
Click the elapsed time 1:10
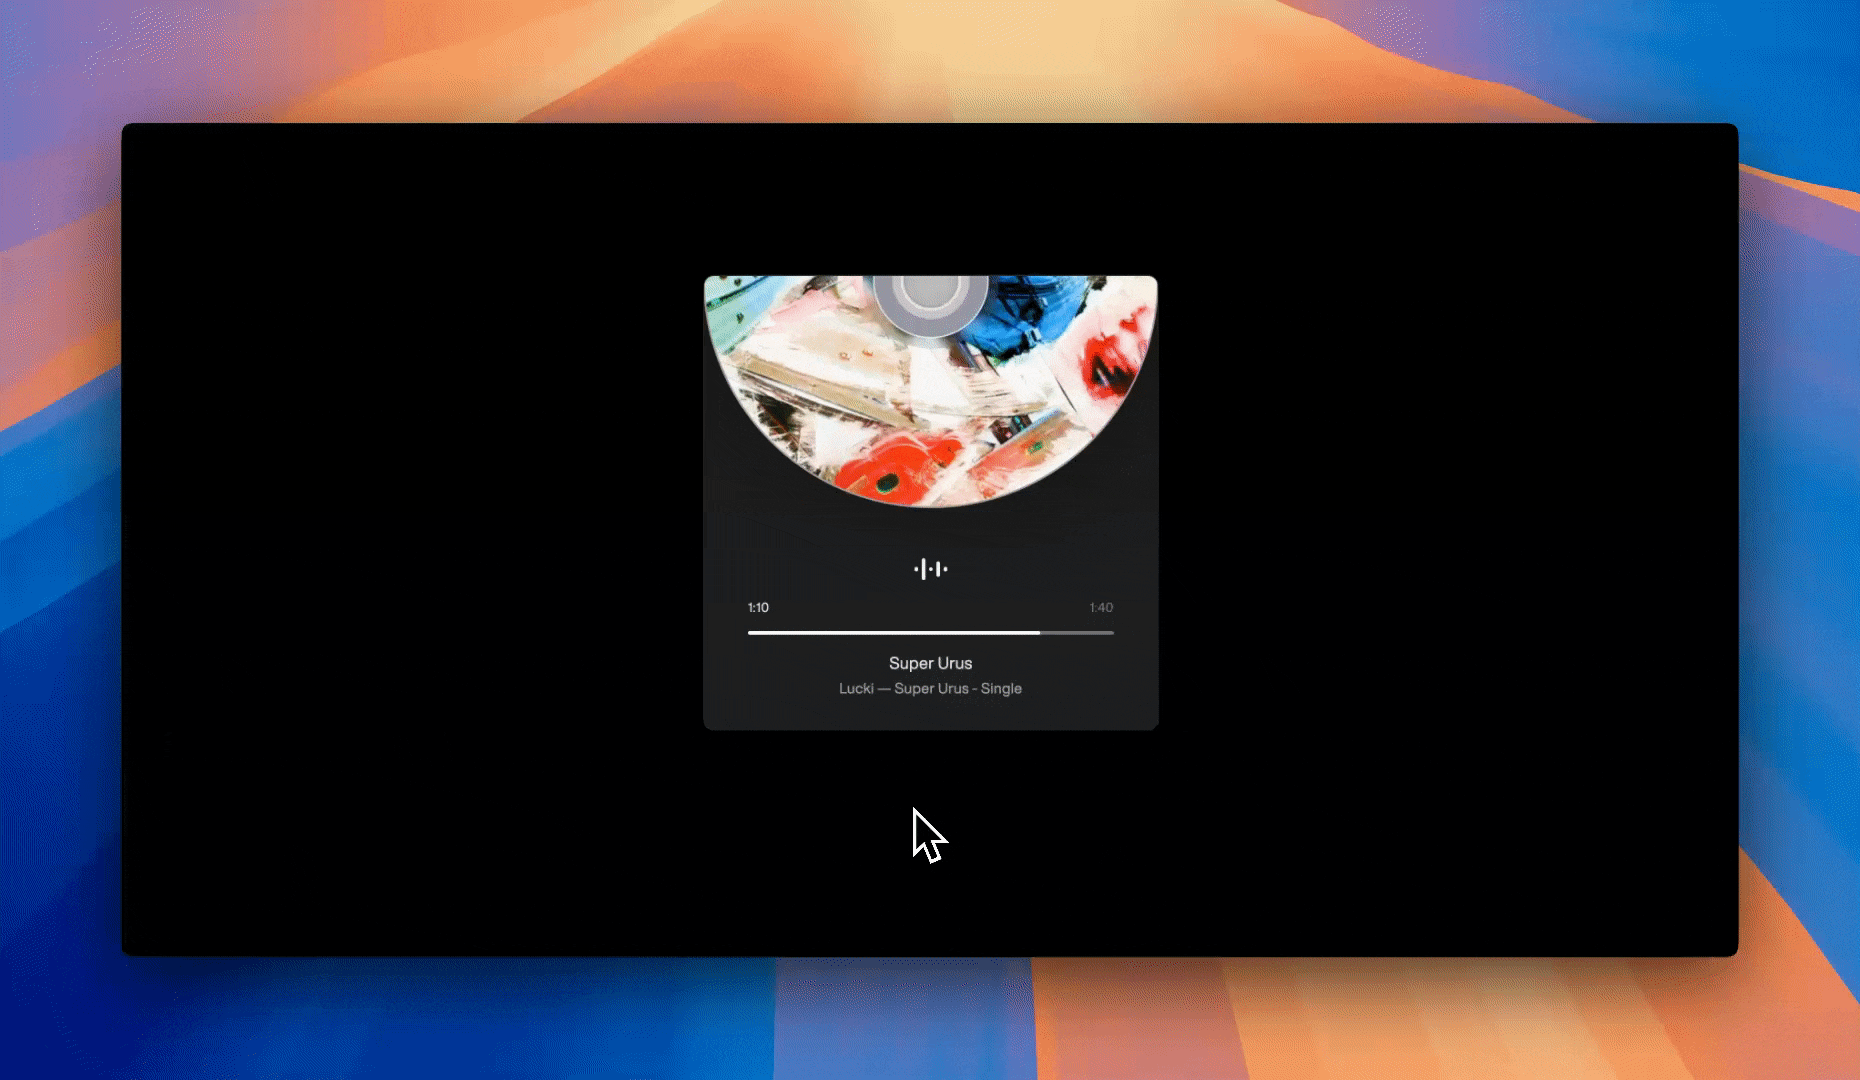[x=758, y=607]
